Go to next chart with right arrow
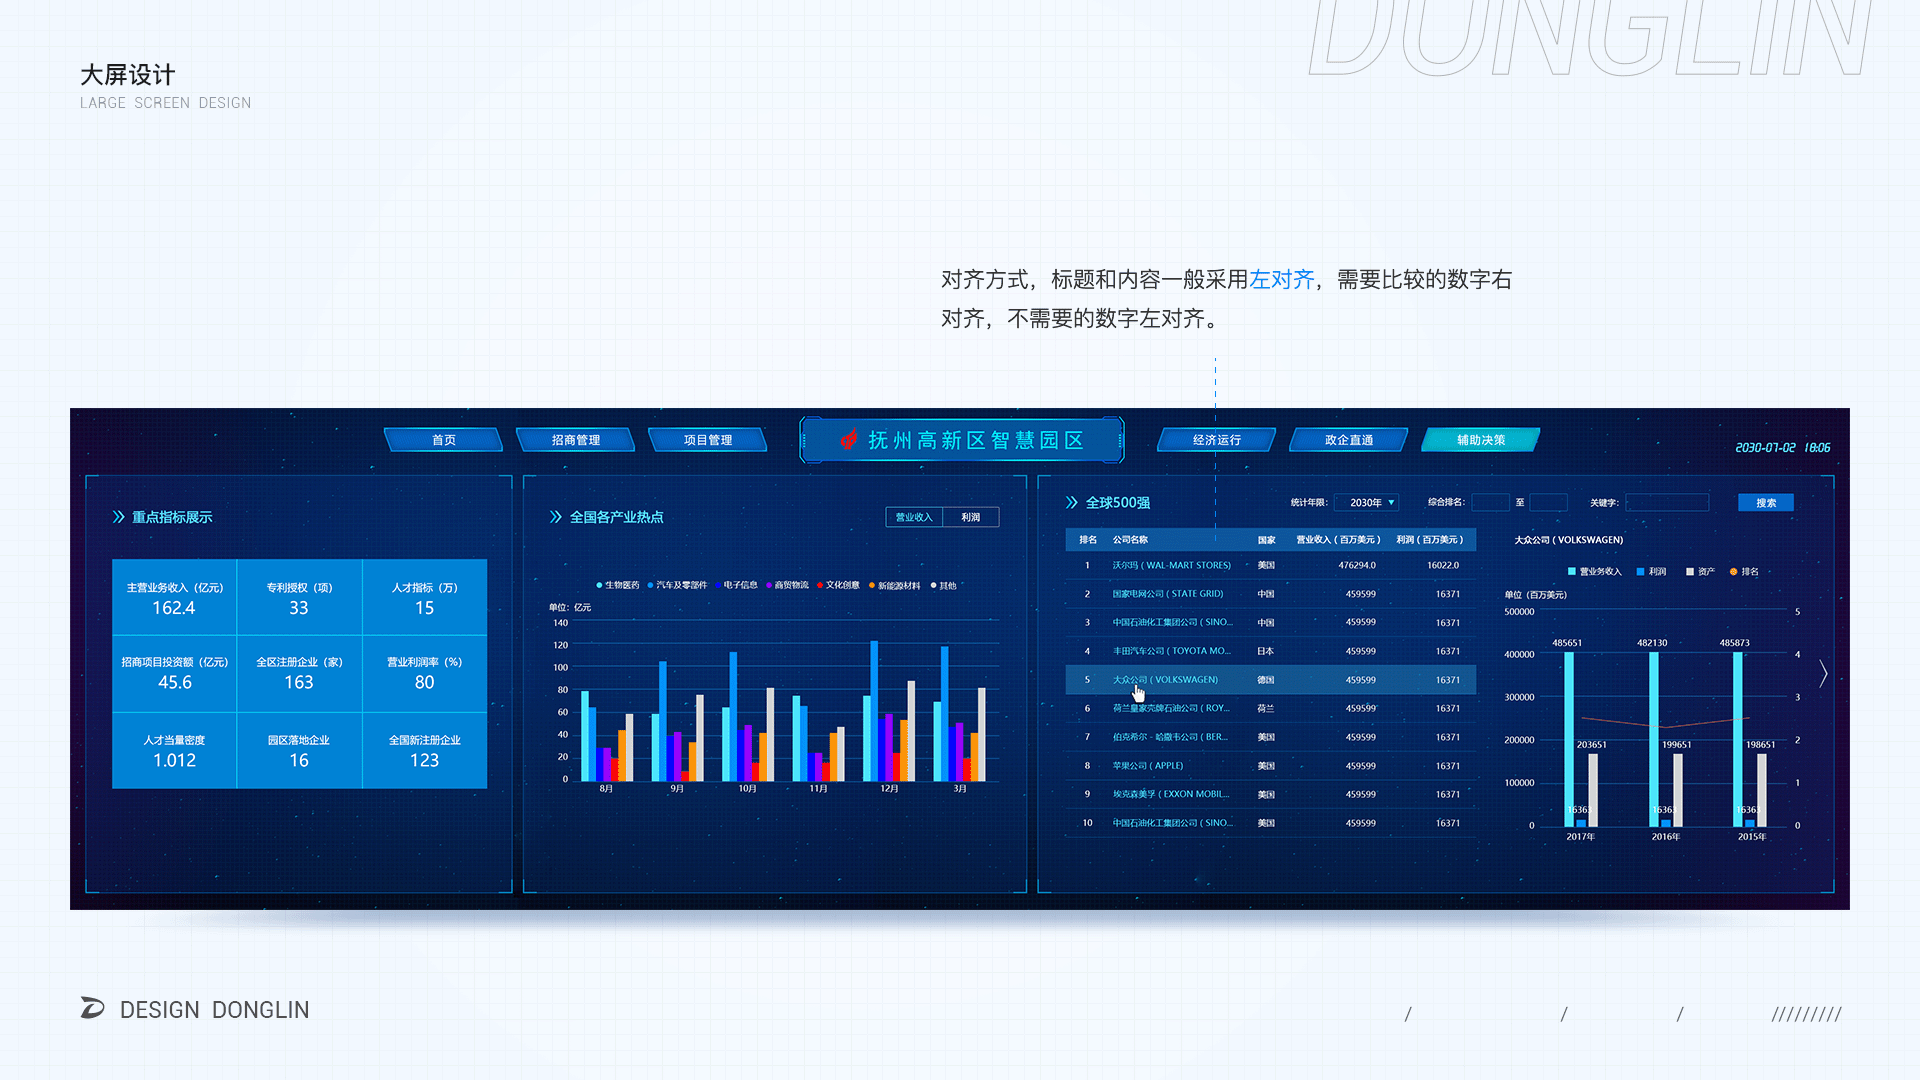Image resolution: width=1920 pixels, height=1080 pixels. pyautogui.click(x=1823, y=674)
